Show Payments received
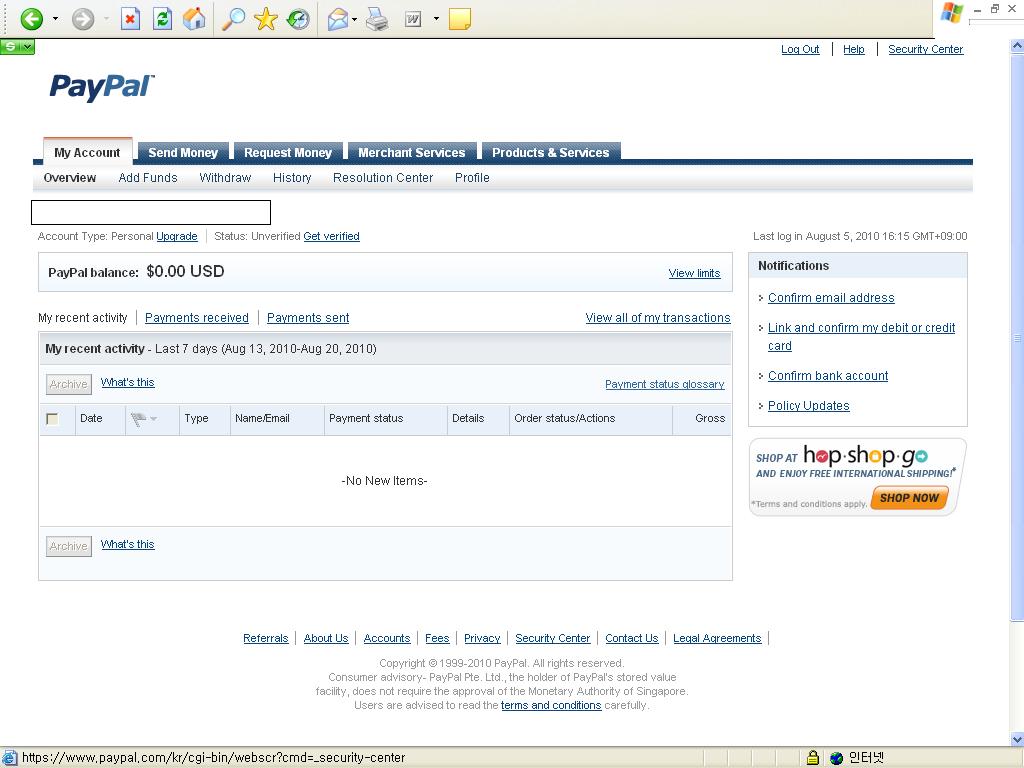Viewport: 1024px width, 768px height. click(197, 318)
